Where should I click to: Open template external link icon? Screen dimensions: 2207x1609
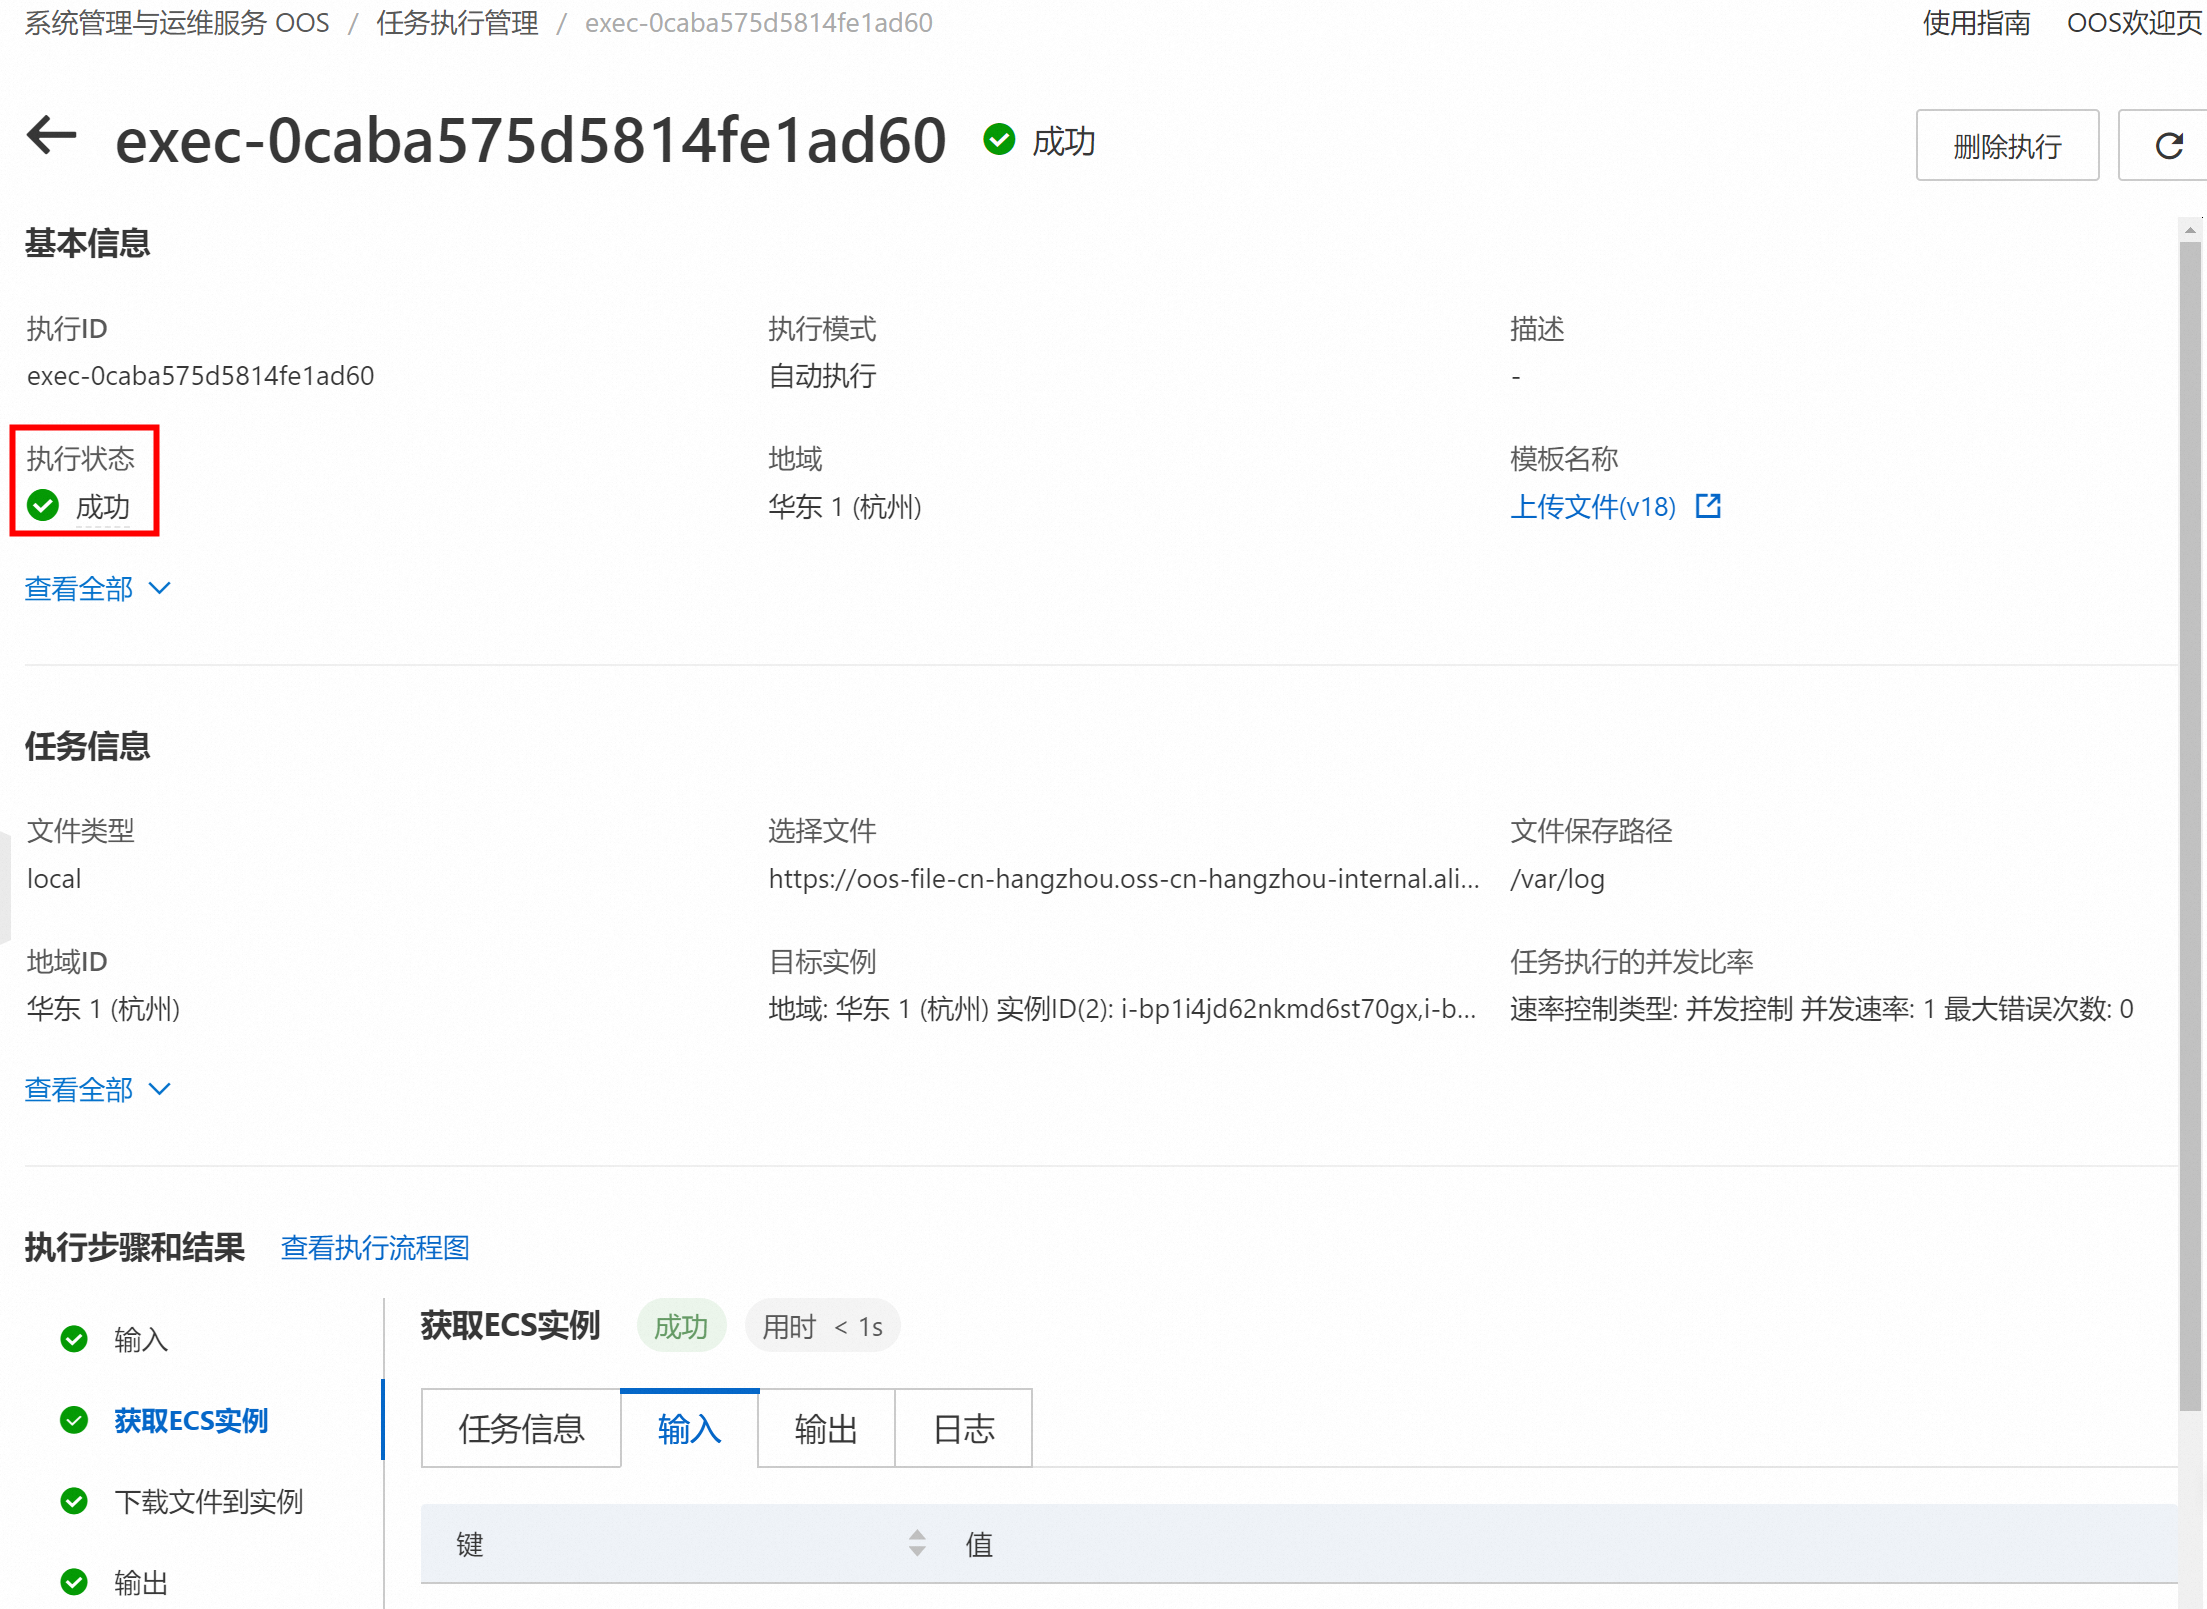tap(1708, 506)
